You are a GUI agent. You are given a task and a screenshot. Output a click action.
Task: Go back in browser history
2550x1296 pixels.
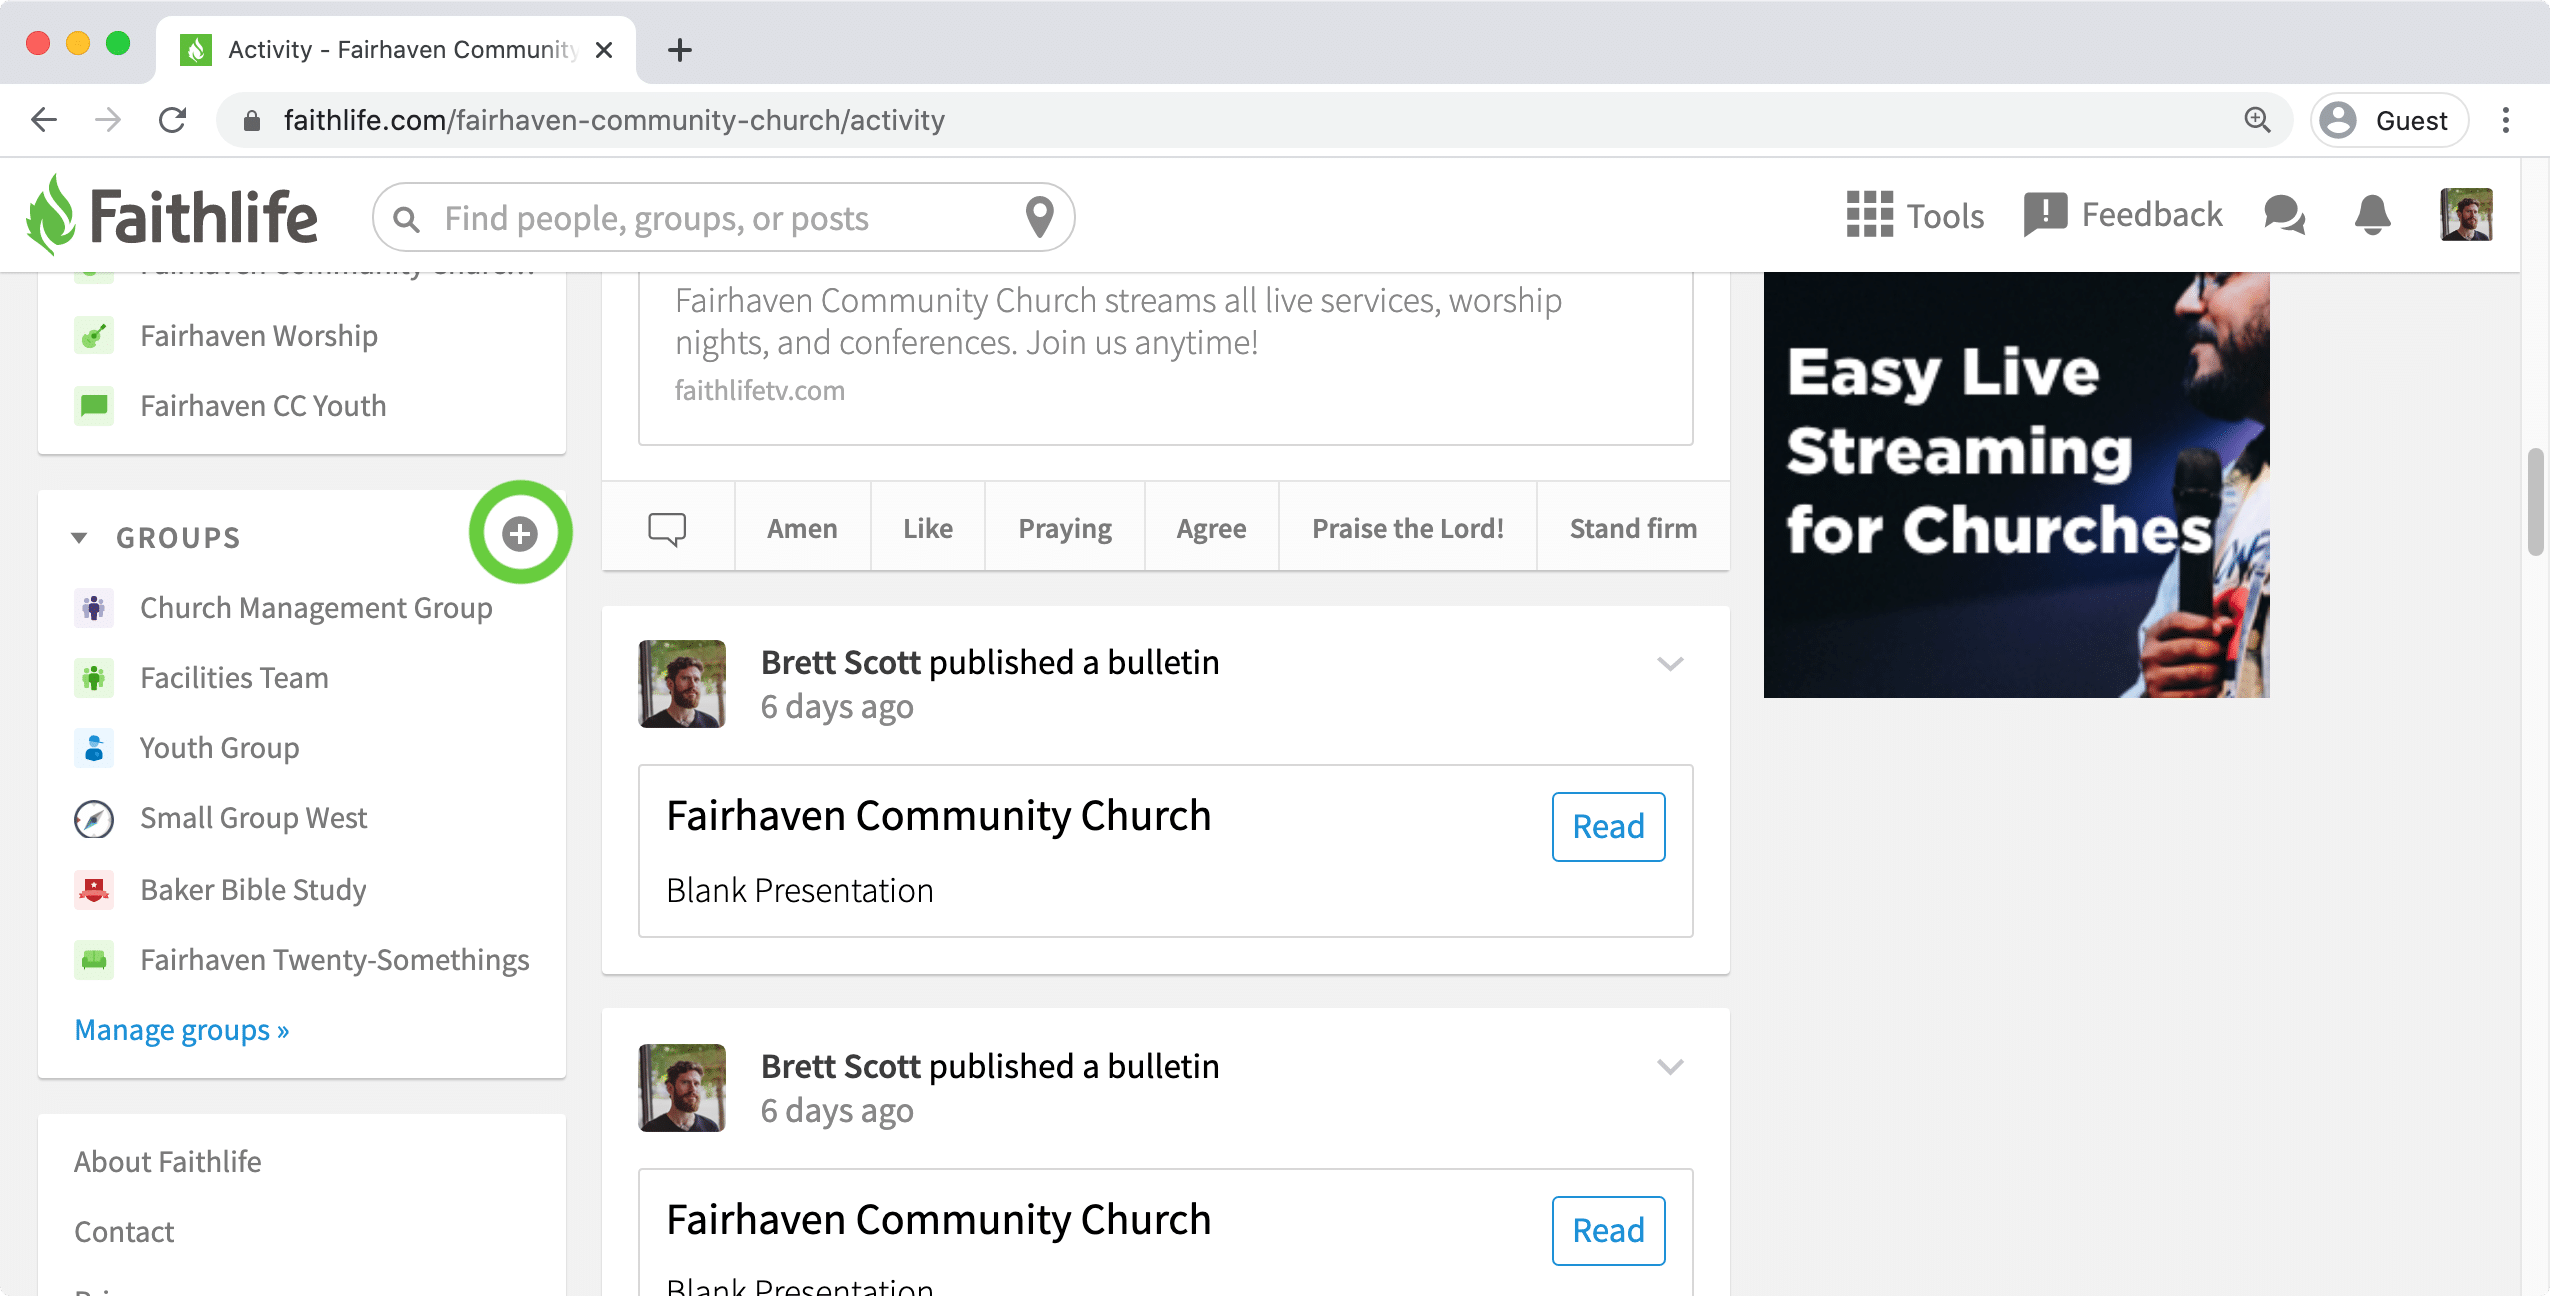coord(44,120)
